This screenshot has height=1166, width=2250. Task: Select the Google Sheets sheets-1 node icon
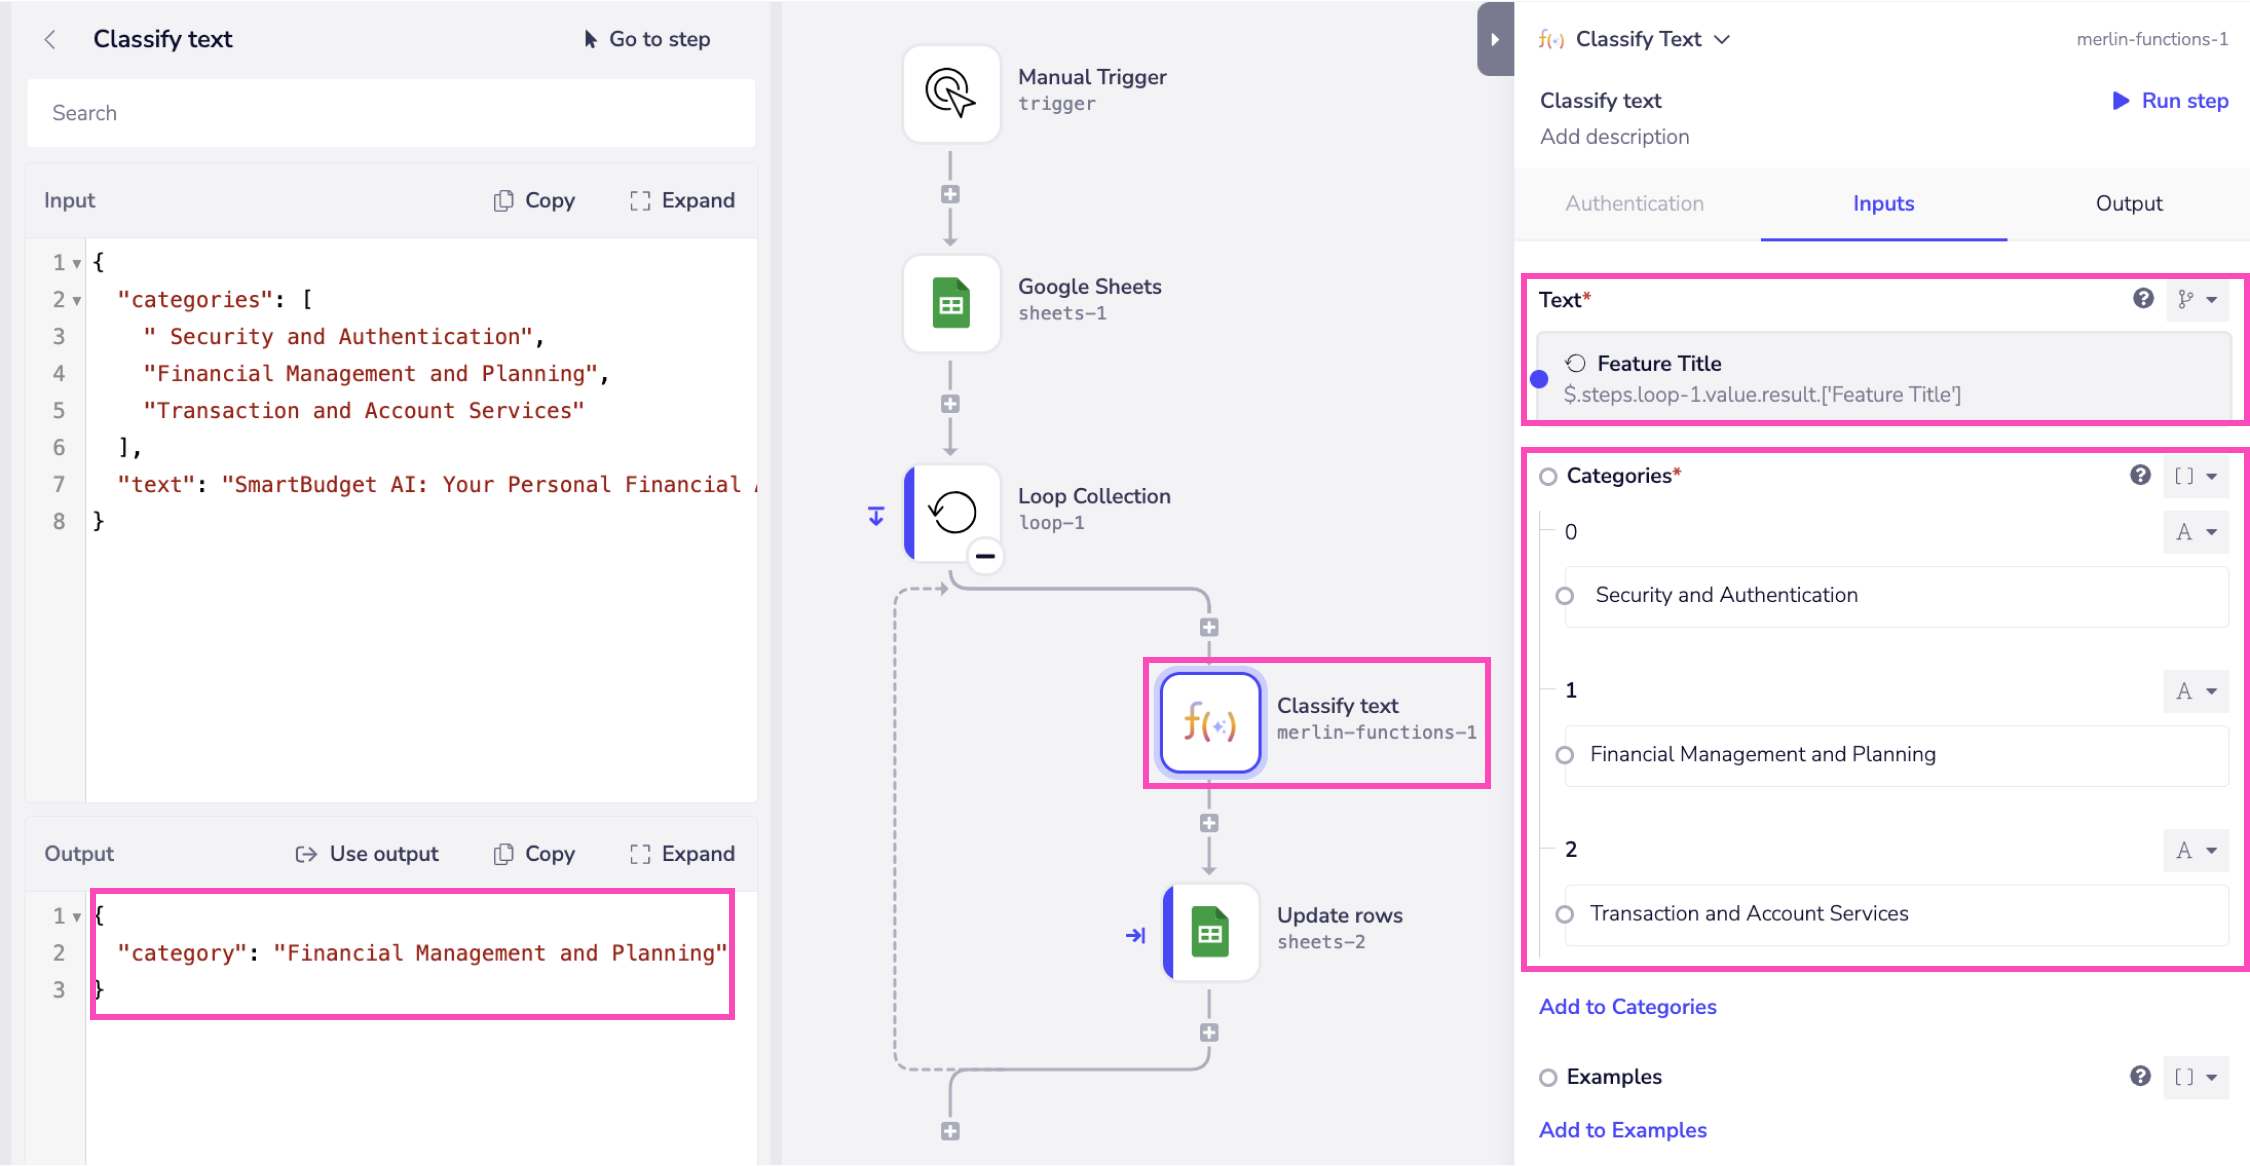pos(950,303)
